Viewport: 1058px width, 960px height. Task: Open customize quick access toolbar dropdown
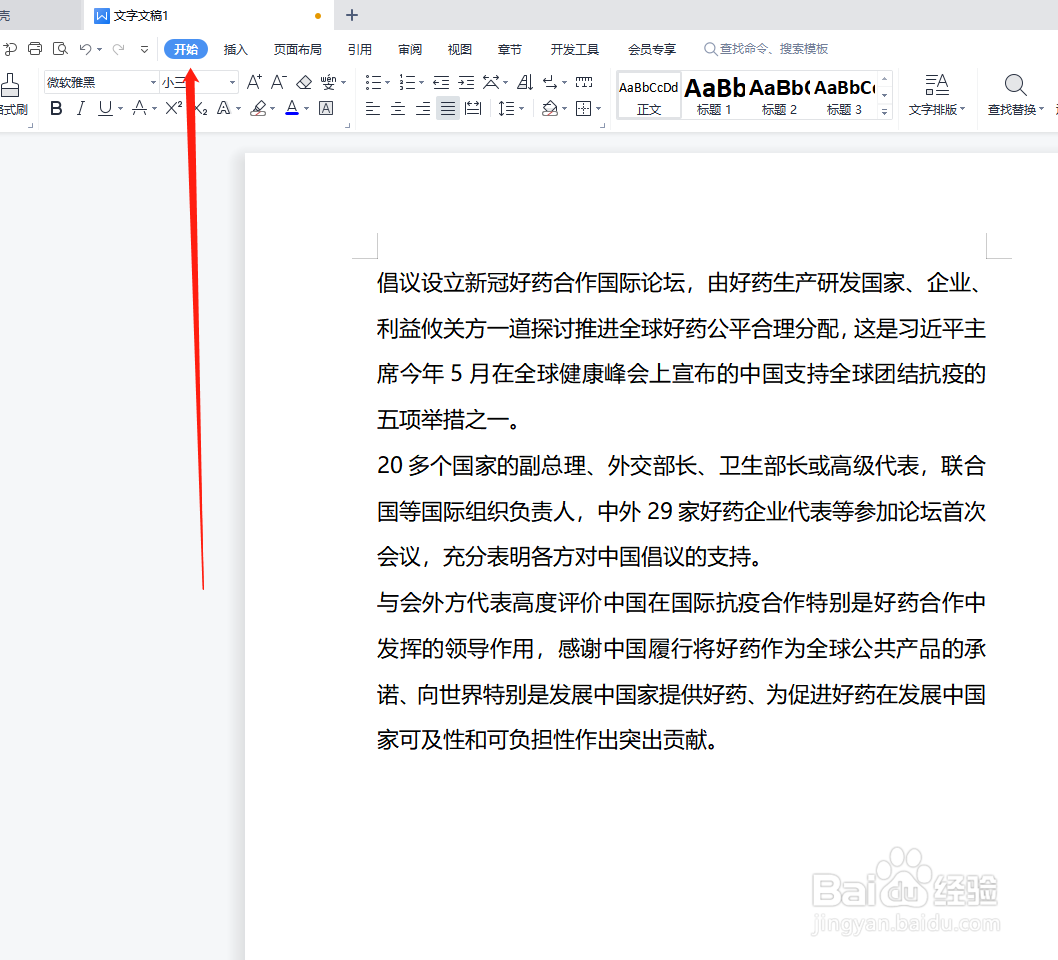[144, 49]
